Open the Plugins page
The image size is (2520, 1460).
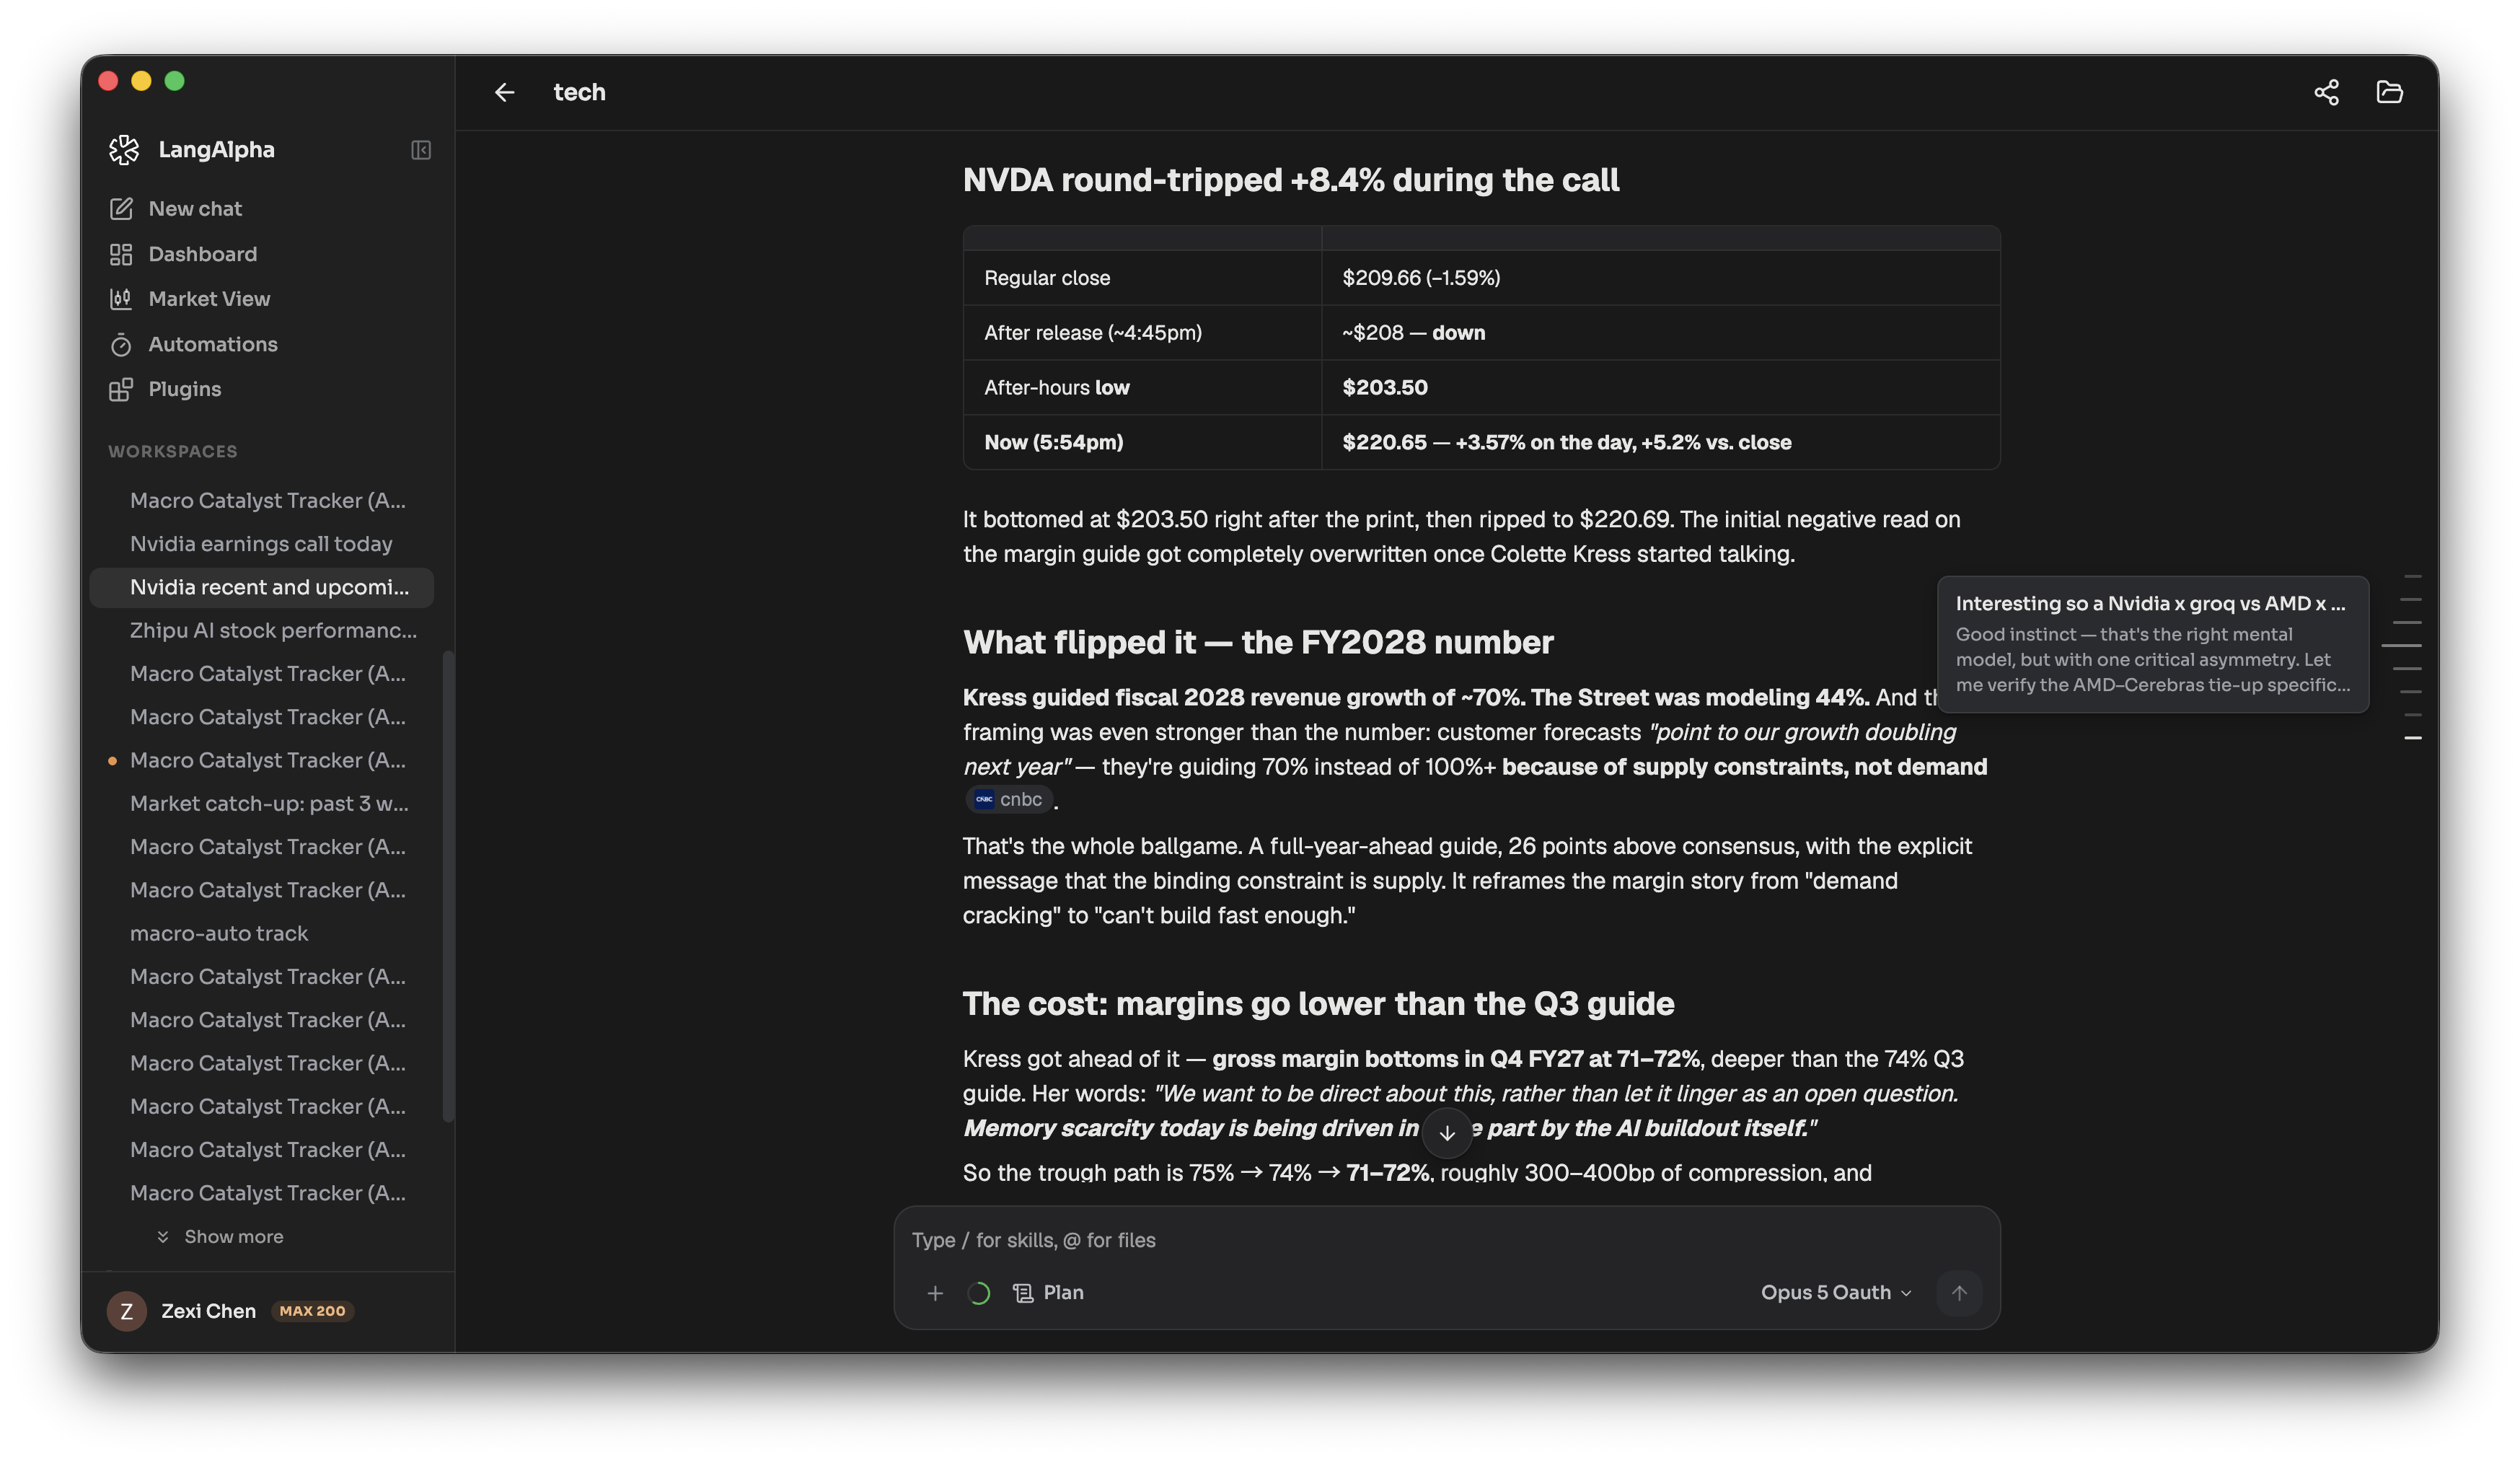point(166,389)
